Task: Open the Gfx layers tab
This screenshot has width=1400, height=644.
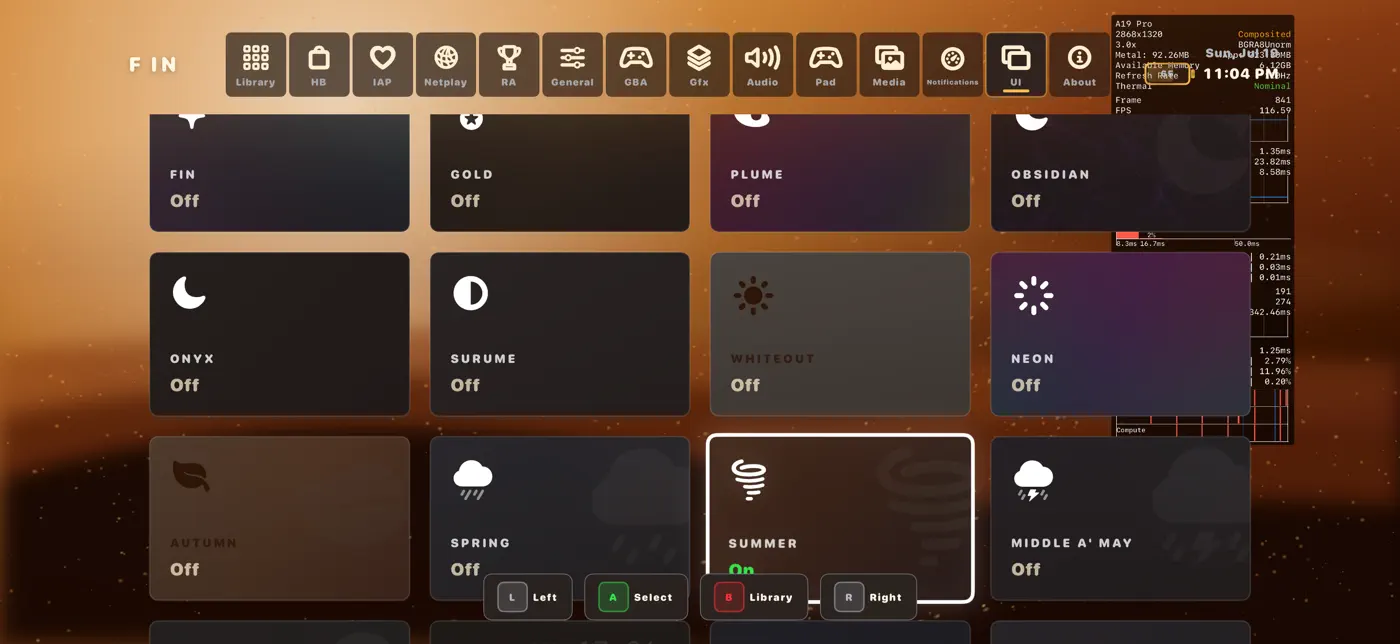Action: pos(699,65)
